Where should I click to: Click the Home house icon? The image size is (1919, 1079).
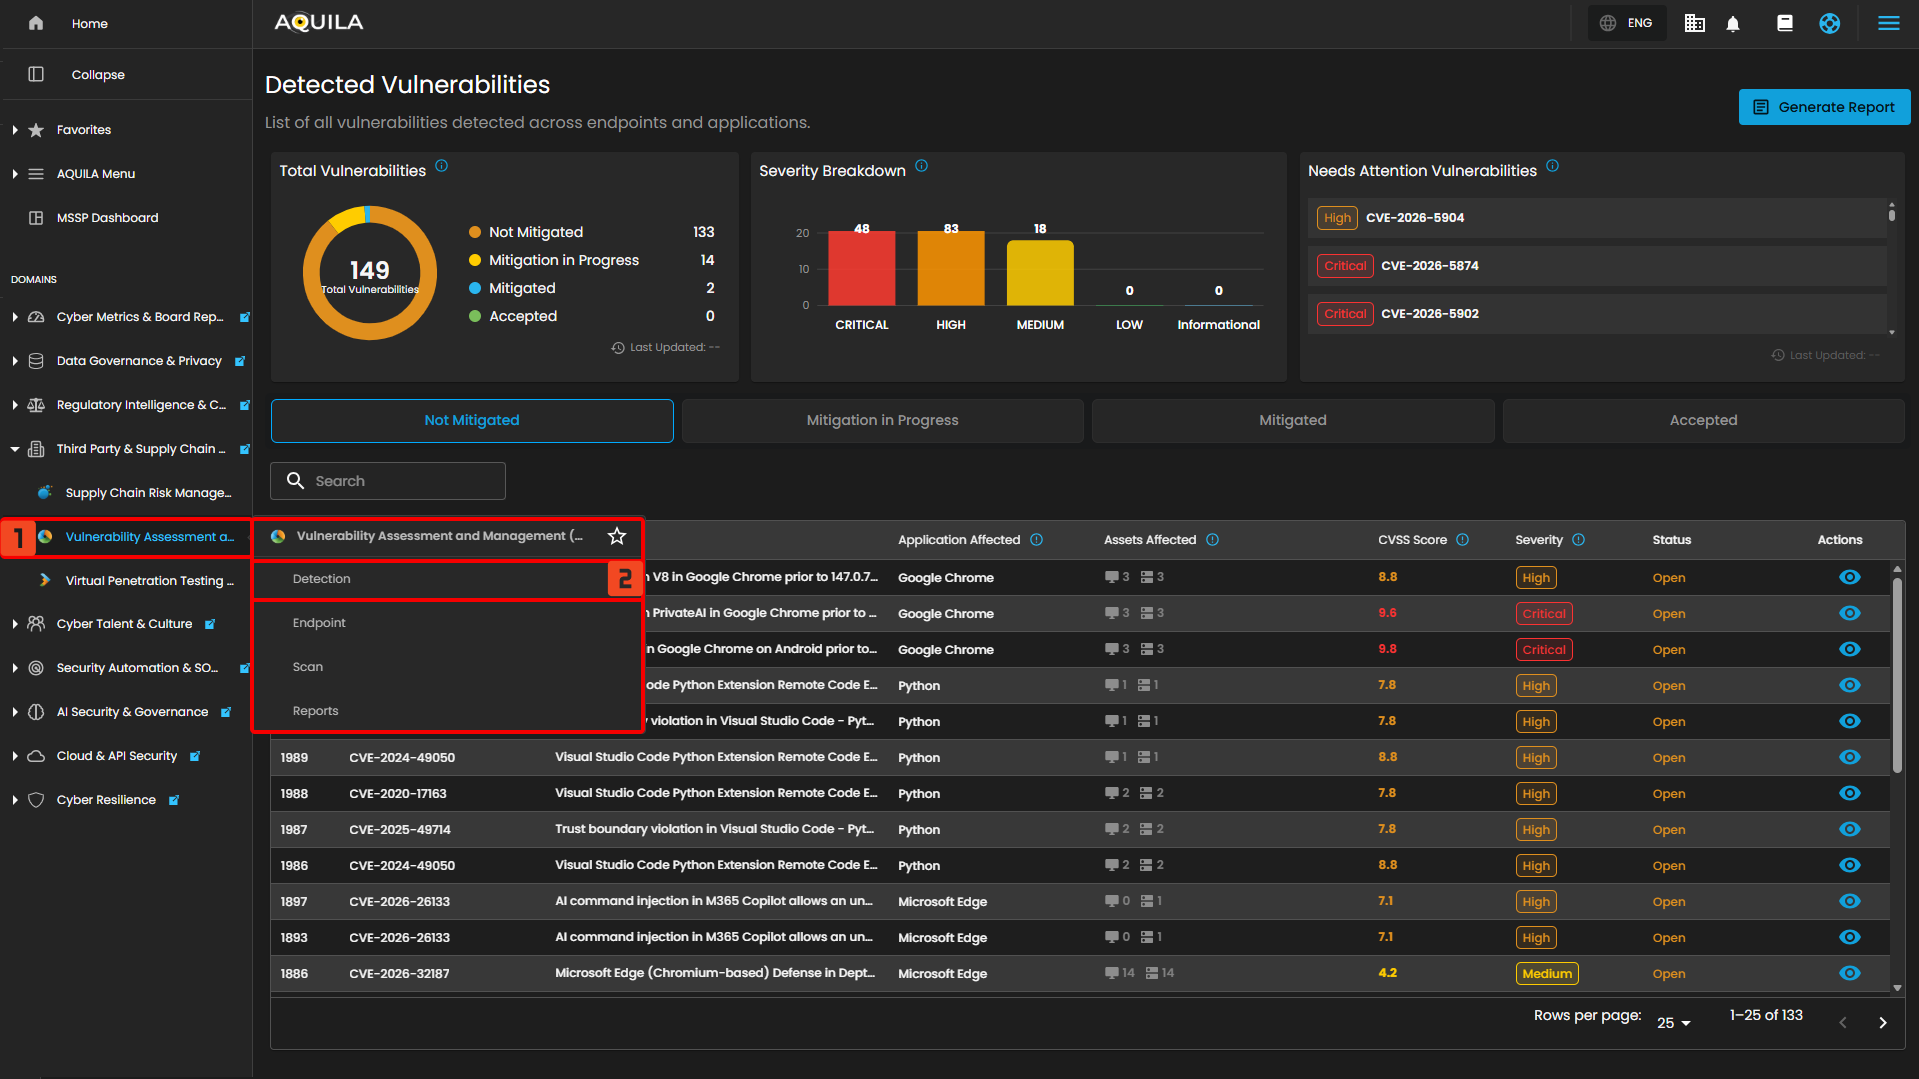click(36, 23)
